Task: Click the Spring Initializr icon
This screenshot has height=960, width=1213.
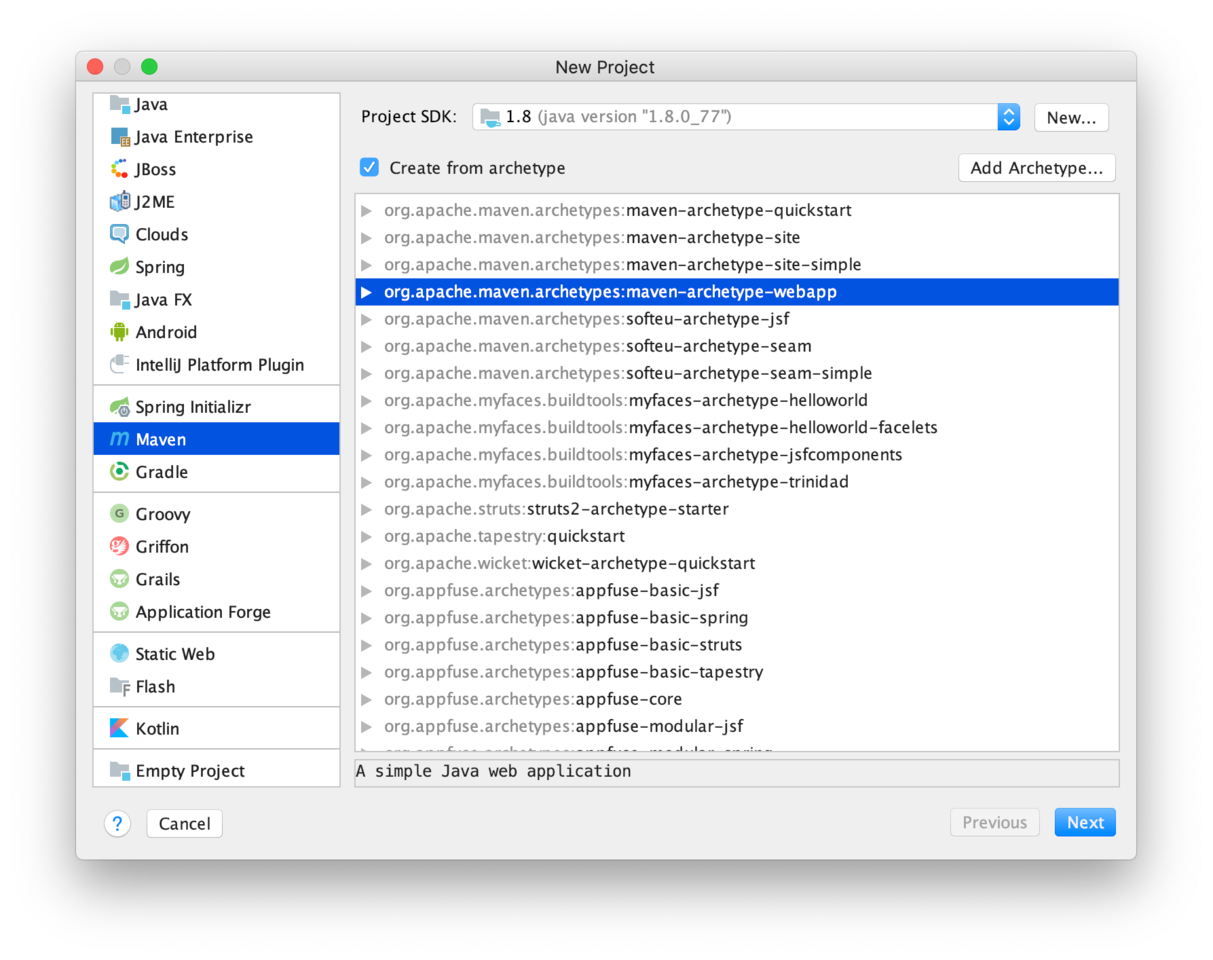Action: [x=120, y=407]
